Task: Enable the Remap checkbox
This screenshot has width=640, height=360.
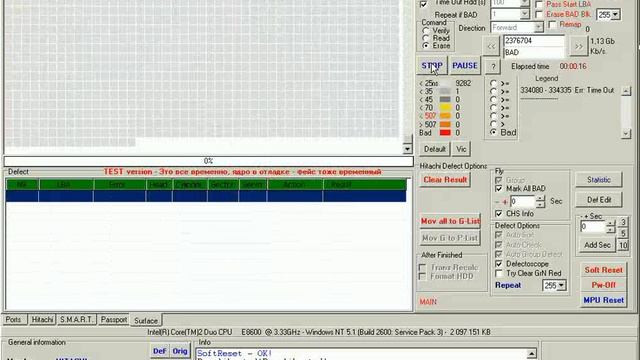Action: pos(552,25)
